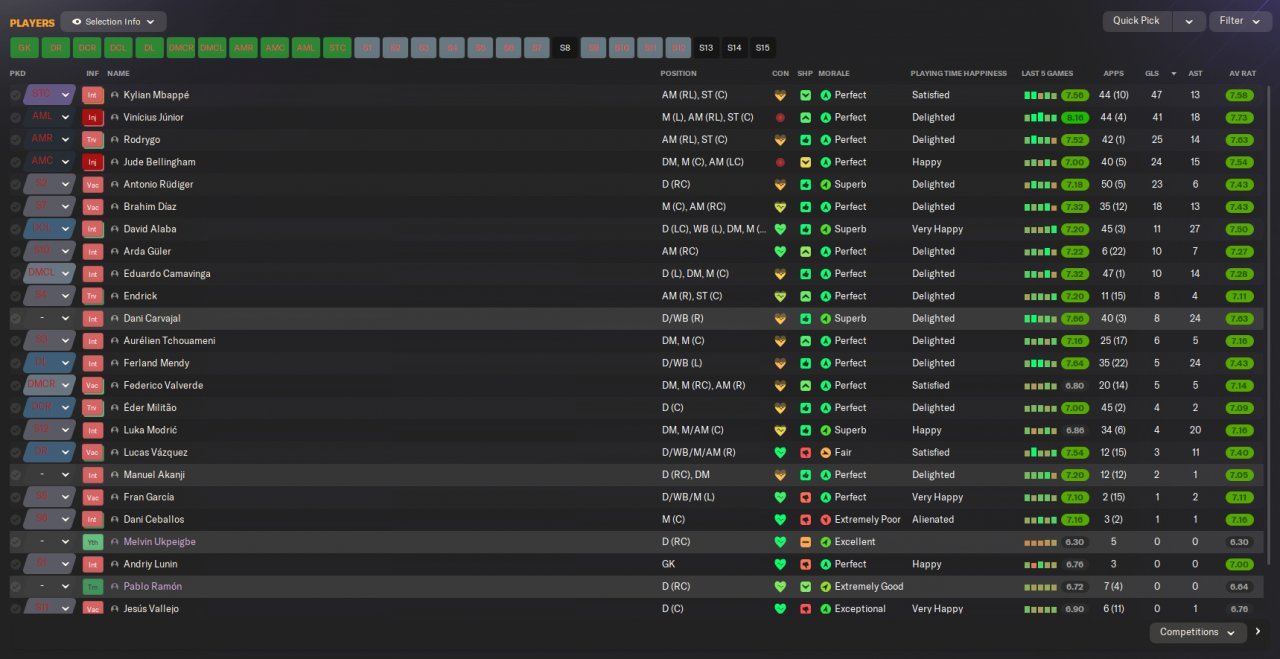Click Mbappé's last 5 games form bars

(x=1040, y=95)
